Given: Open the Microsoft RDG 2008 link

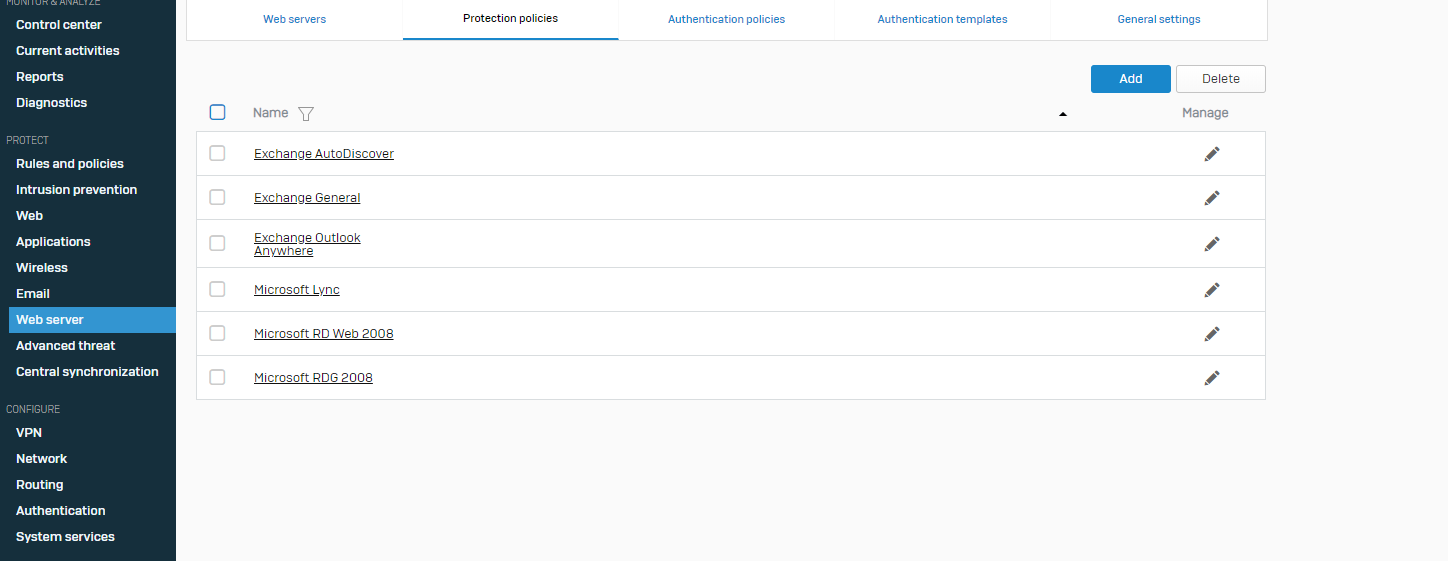Looking at the screenshot, I should coord(313,378).
